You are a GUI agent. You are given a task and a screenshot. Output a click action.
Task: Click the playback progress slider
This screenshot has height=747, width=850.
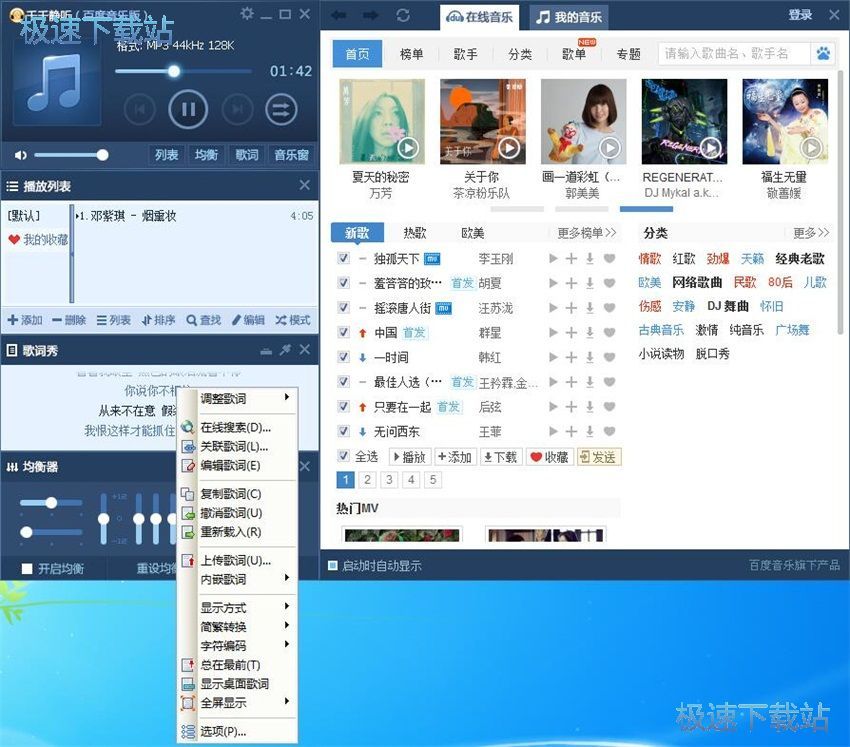(183, 71)
